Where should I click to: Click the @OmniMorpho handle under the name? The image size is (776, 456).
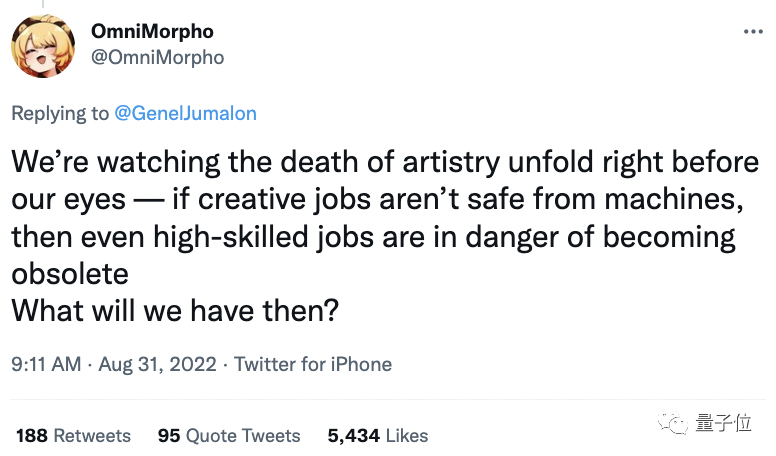pos(157,57)
